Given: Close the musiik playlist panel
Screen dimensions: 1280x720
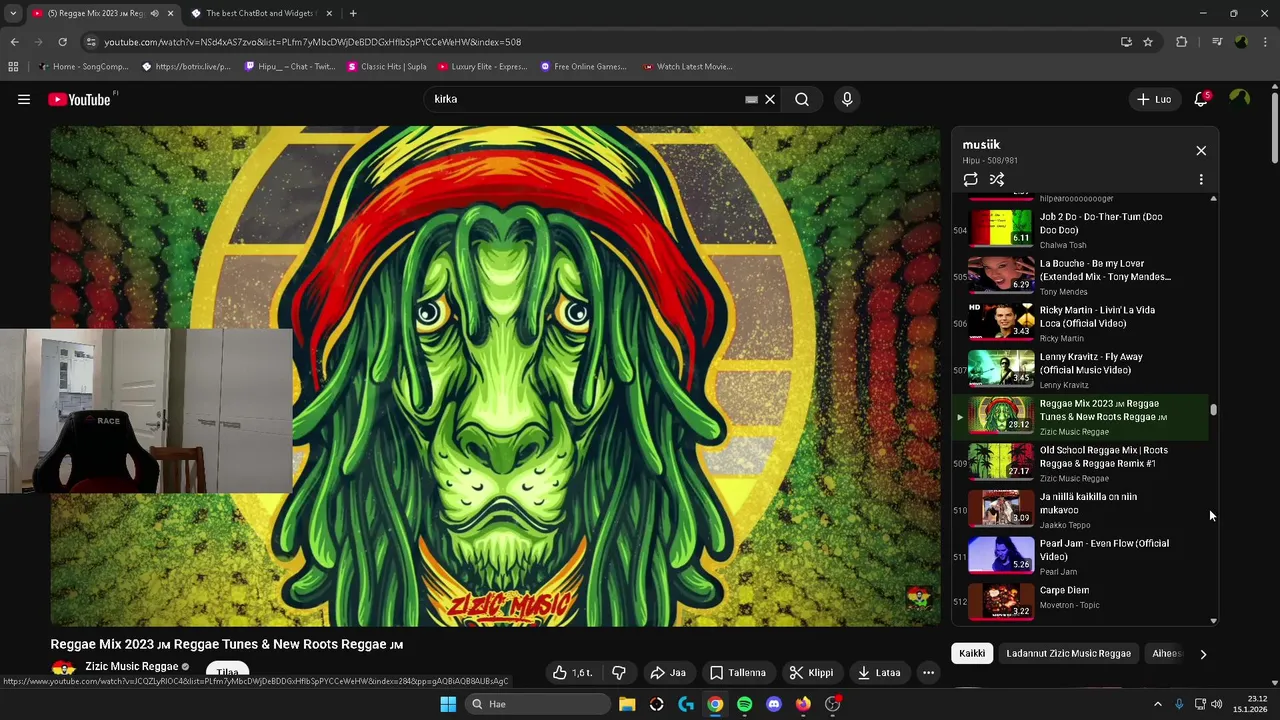Looking at the screenshot, I should click(1201, 150).
